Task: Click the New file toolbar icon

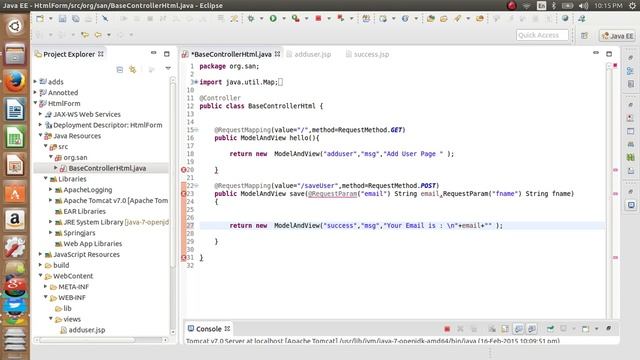Action: (x=40, y=18)
